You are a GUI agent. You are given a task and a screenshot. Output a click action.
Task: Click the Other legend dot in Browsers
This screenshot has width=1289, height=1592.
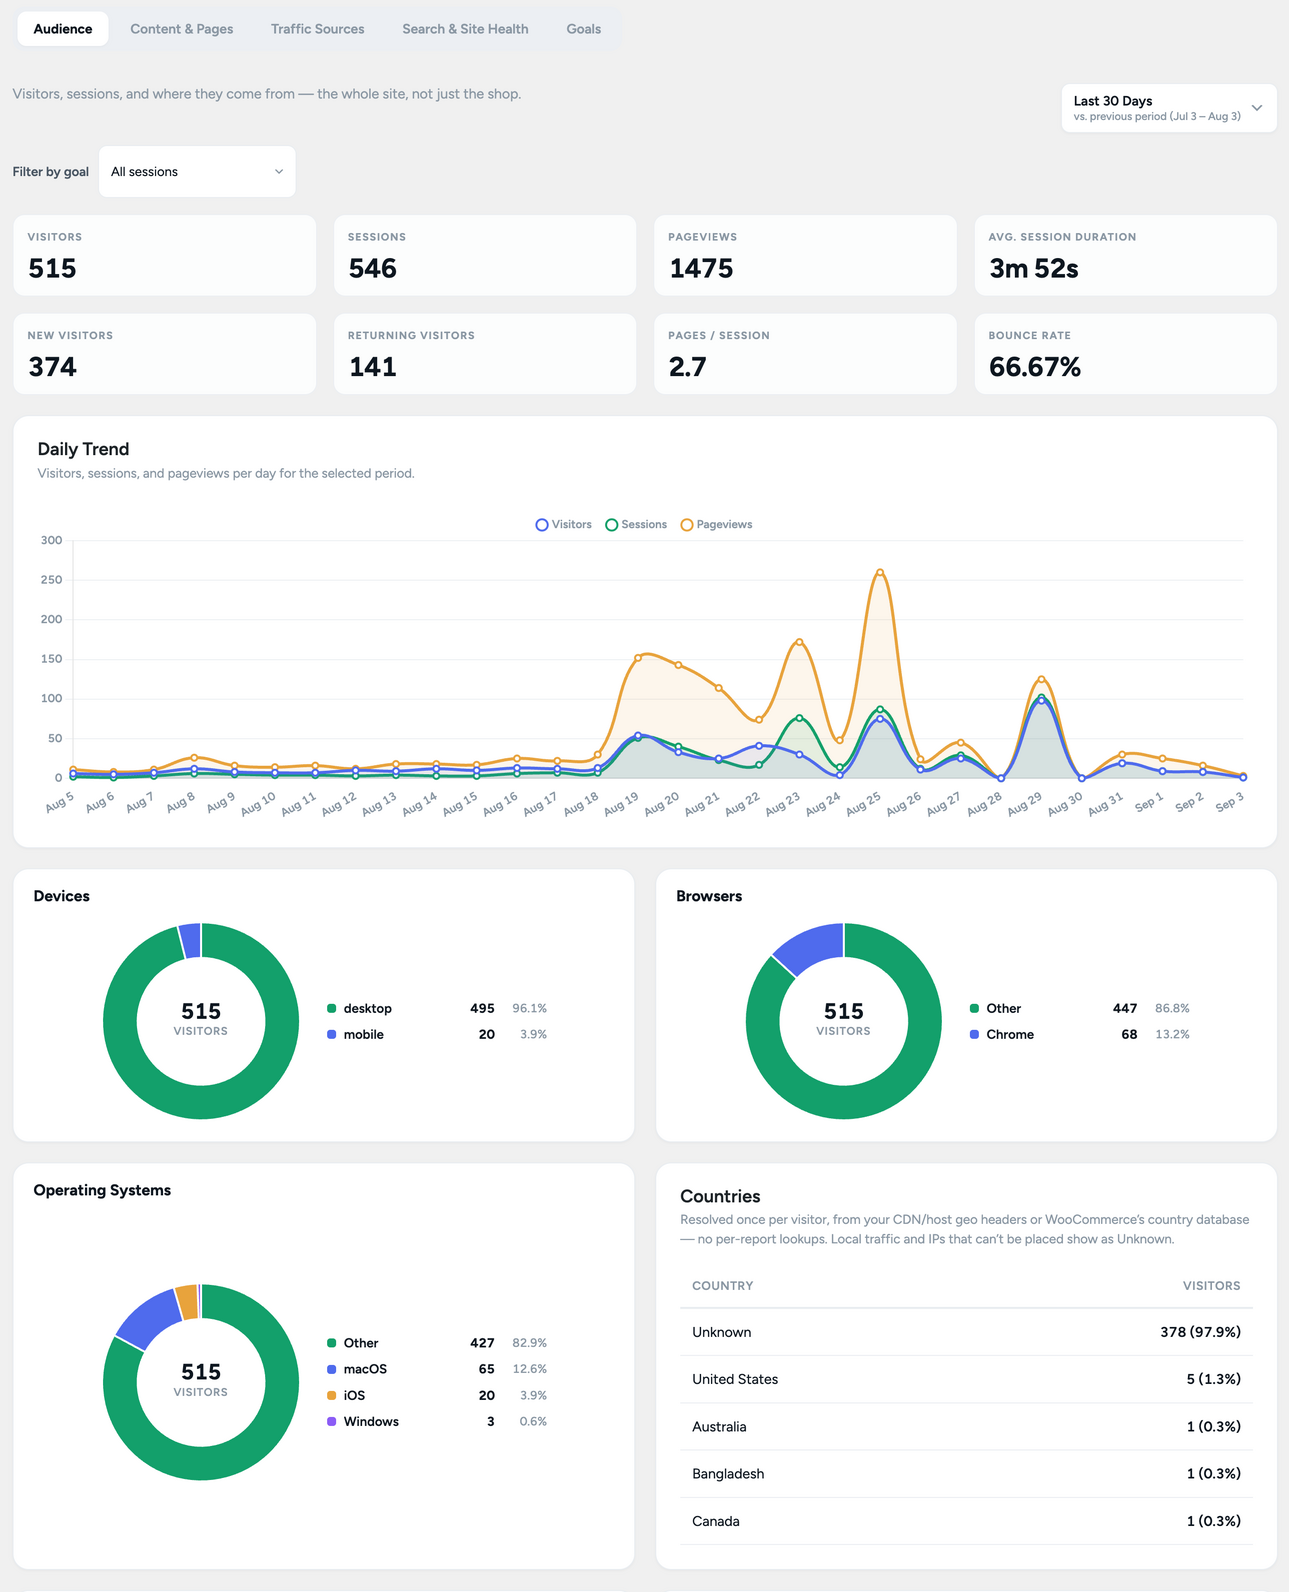pyautogui.click(x=974, y=1009)
